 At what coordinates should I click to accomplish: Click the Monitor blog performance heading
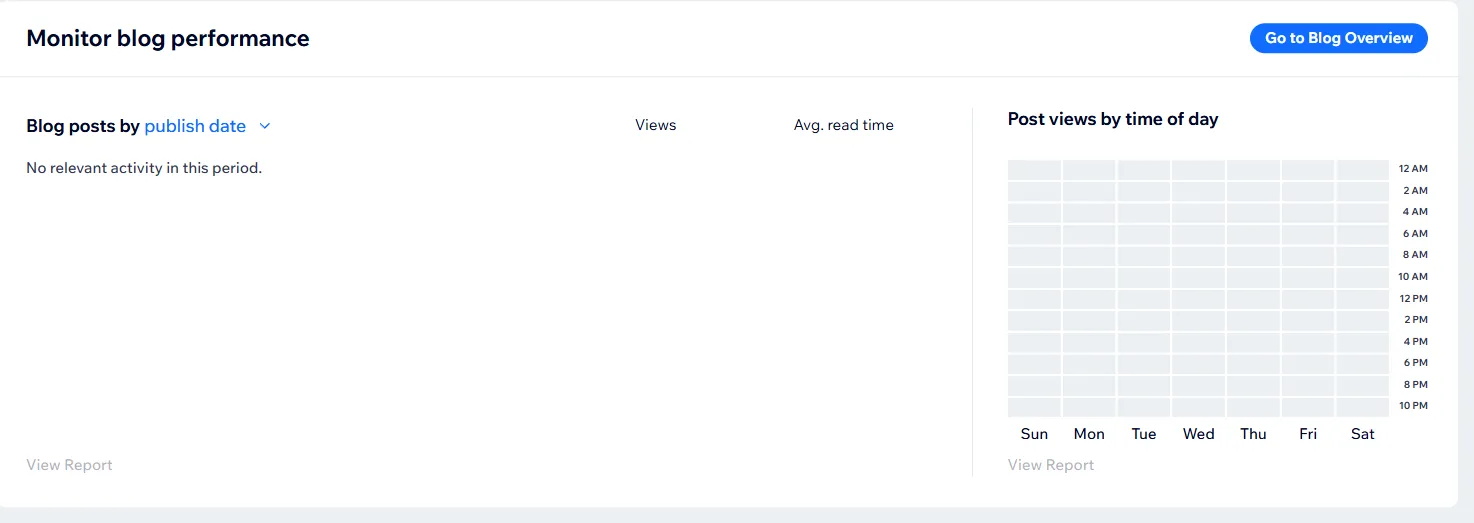(x=168, y=38)
